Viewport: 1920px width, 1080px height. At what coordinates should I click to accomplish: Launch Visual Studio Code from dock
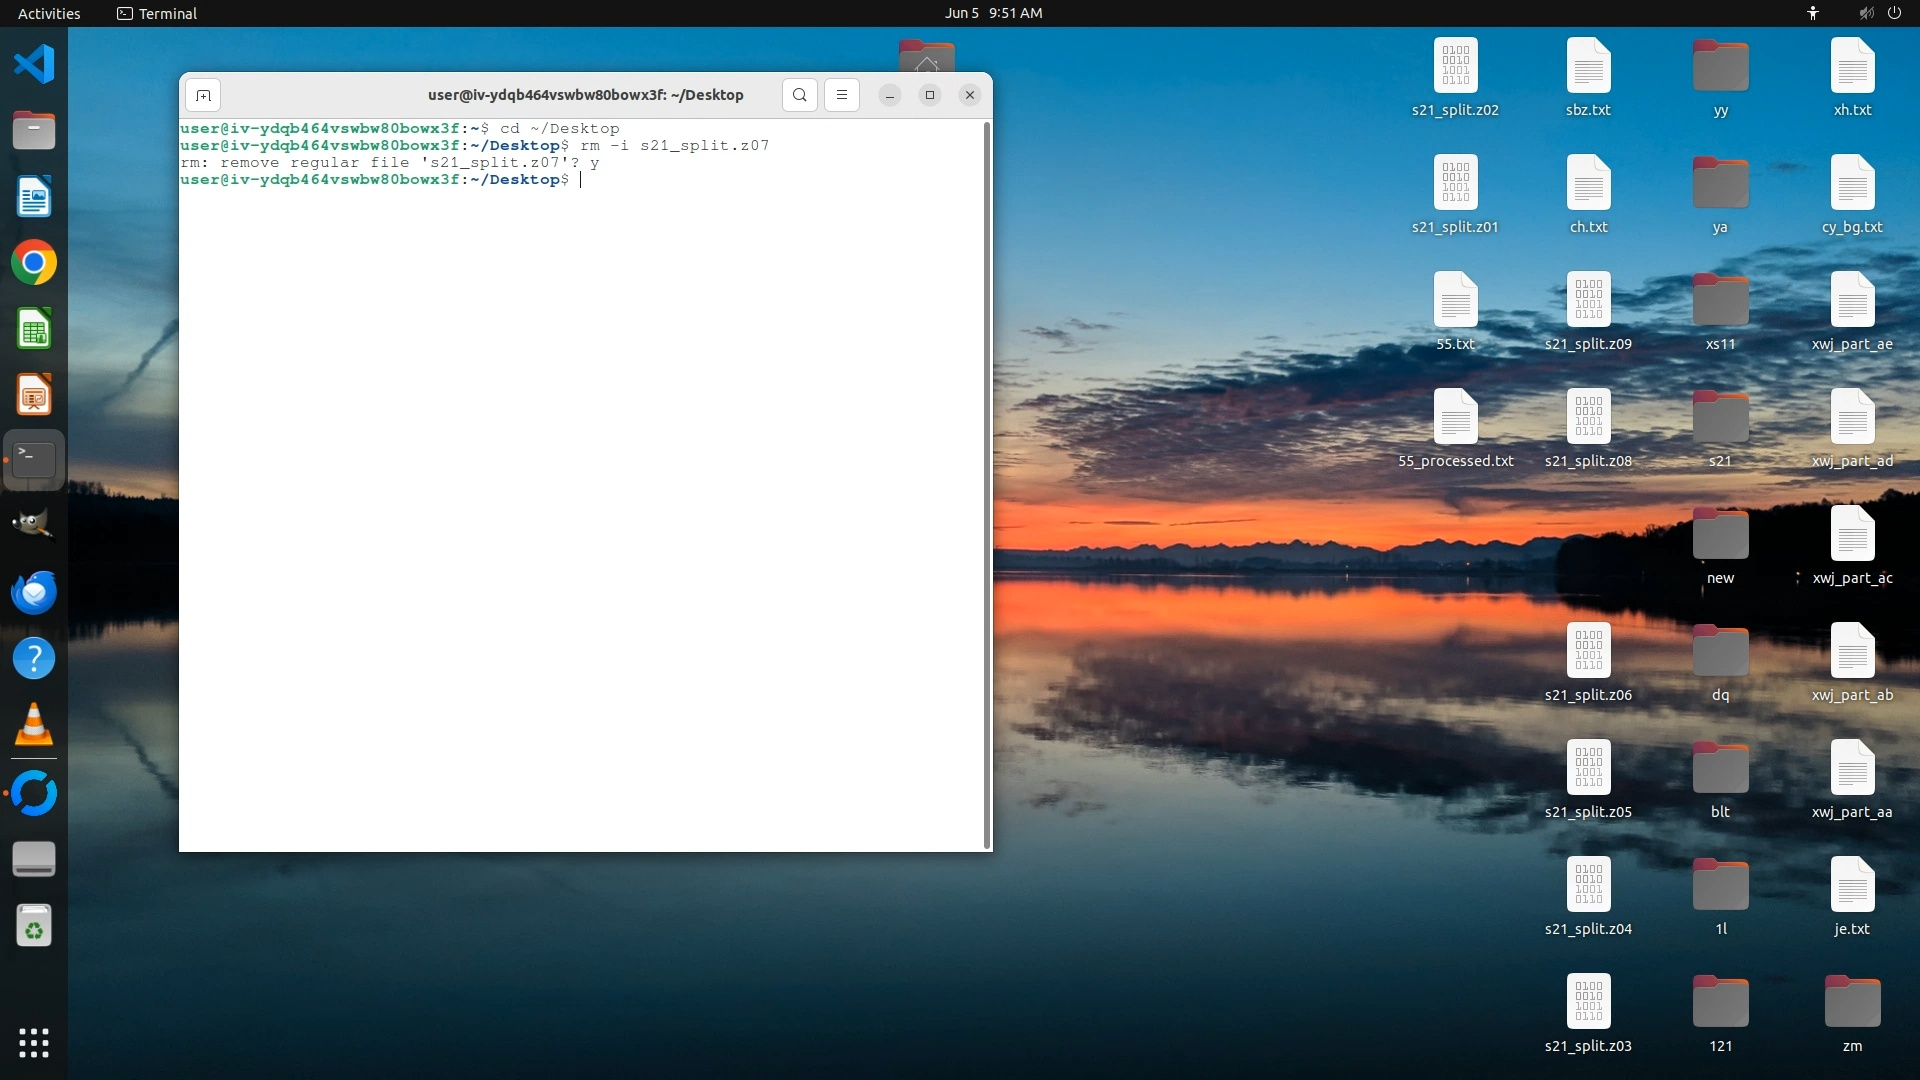34,64
